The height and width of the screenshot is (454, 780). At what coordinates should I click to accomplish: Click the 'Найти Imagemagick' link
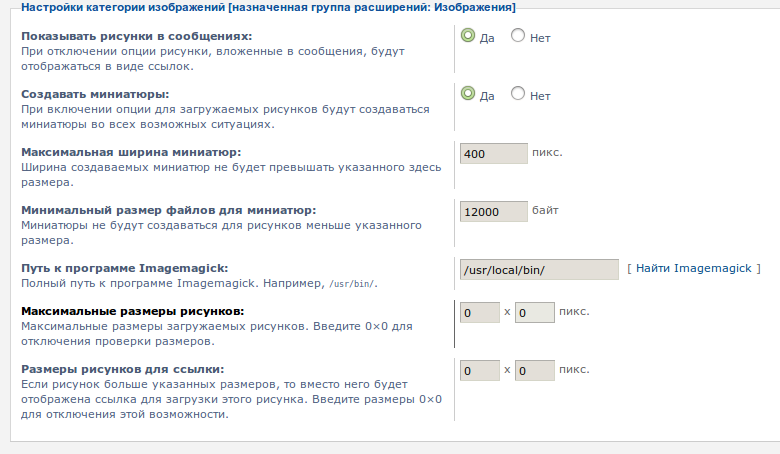[x=694, y=268]
